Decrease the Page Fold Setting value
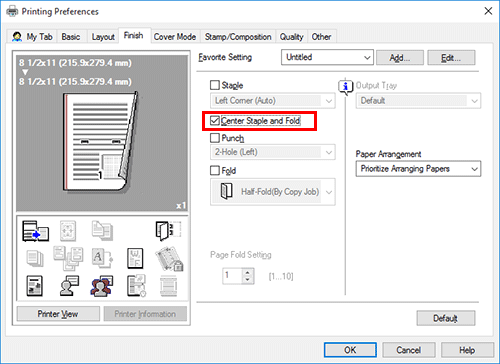The width and height of the screenshot is (500, 364). tap(248, 280)
